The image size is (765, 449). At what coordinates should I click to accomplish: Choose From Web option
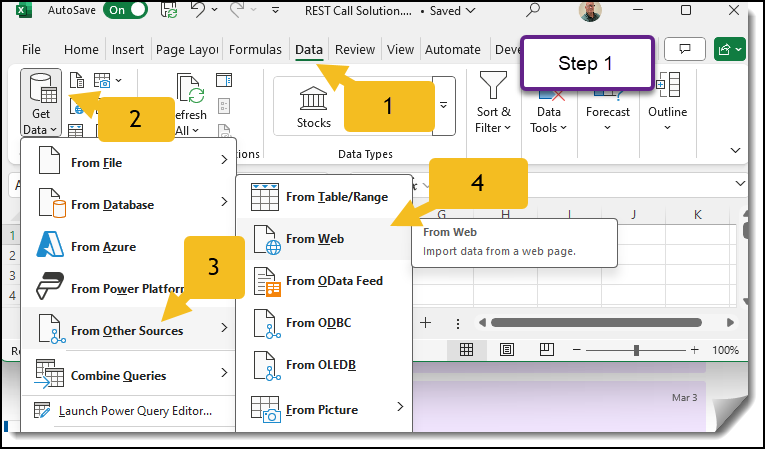click(x=324, y=239)
